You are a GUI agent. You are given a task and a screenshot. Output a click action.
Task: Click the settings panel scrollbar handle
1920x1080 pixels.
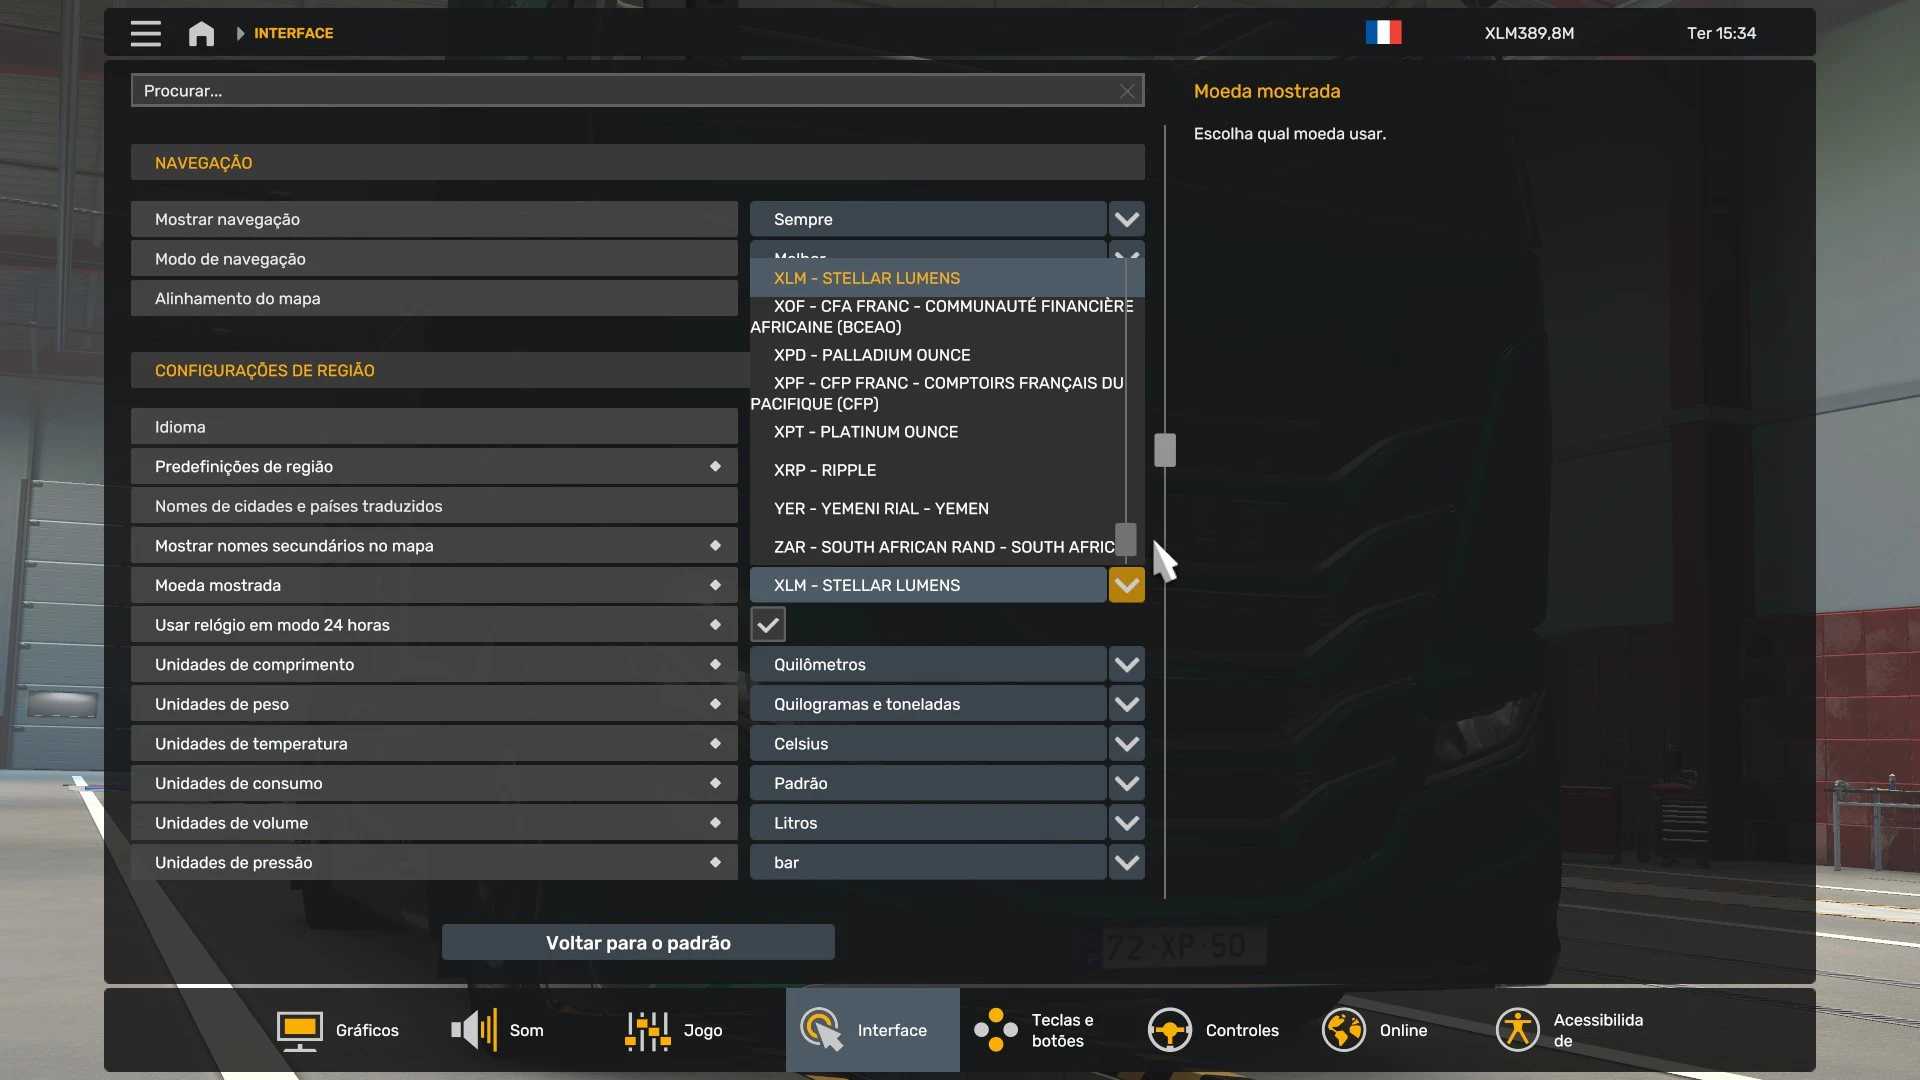pos(1165,450)
